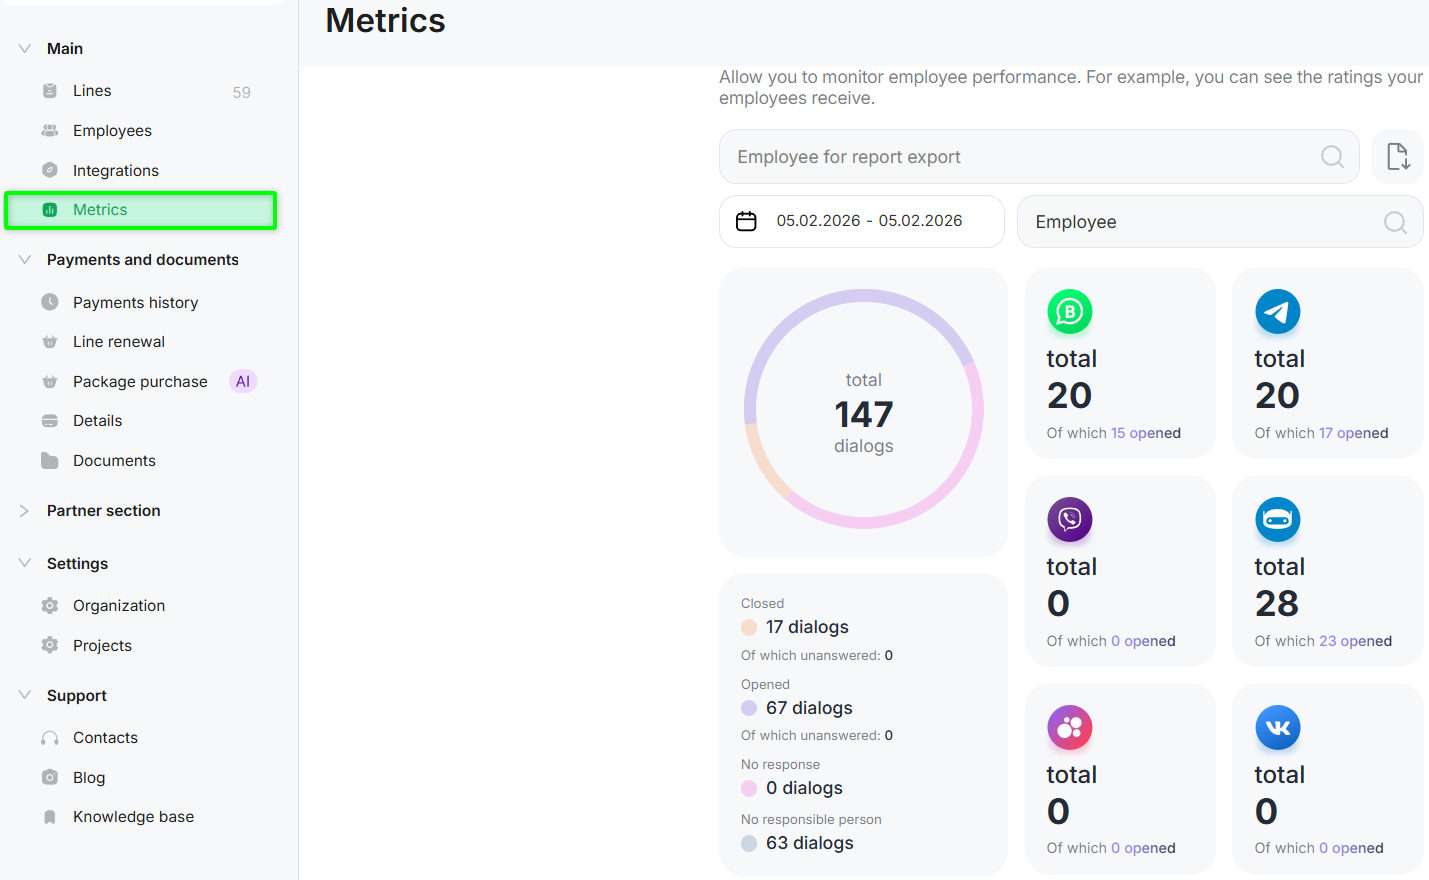Screen dimensions: 1429x880
Task: Click the Telegram channel icon
Action: coord(1277,312)
